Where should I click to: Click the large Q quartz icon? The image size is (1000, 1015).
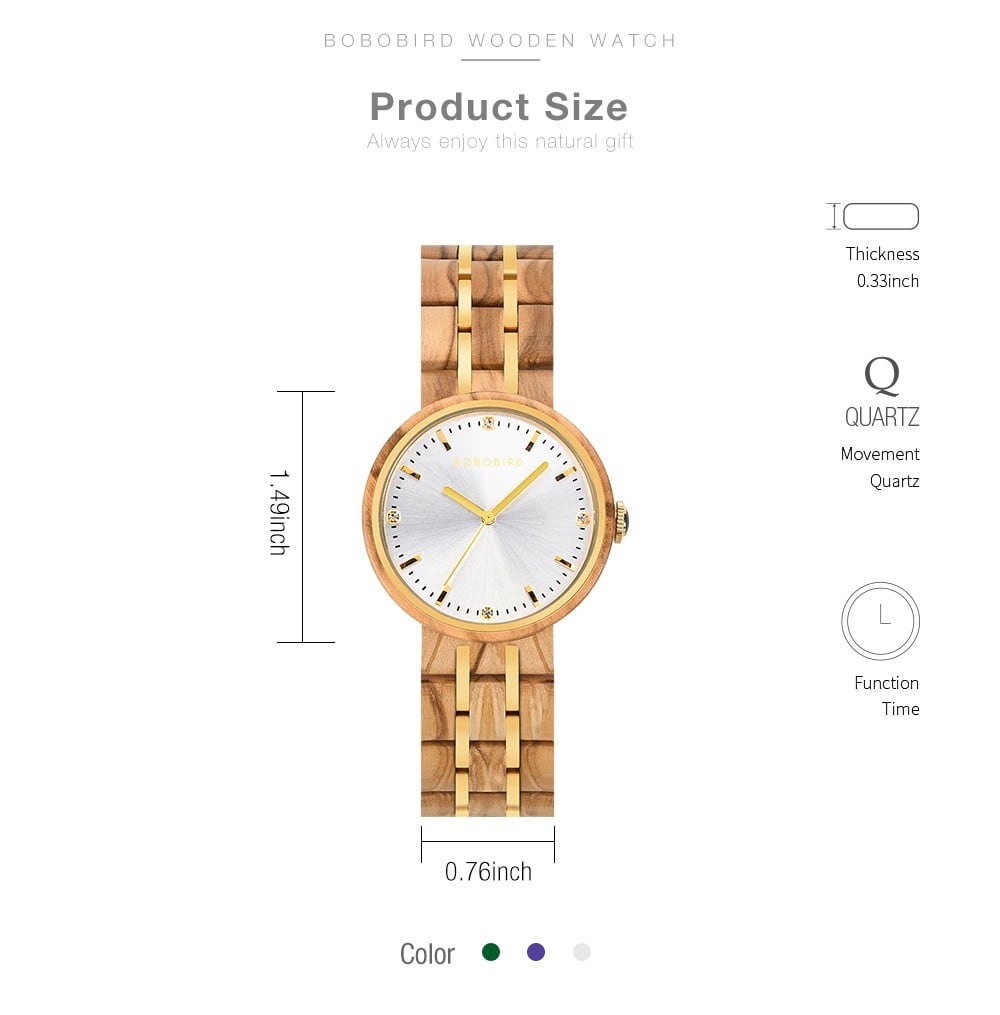pos(882,375)
